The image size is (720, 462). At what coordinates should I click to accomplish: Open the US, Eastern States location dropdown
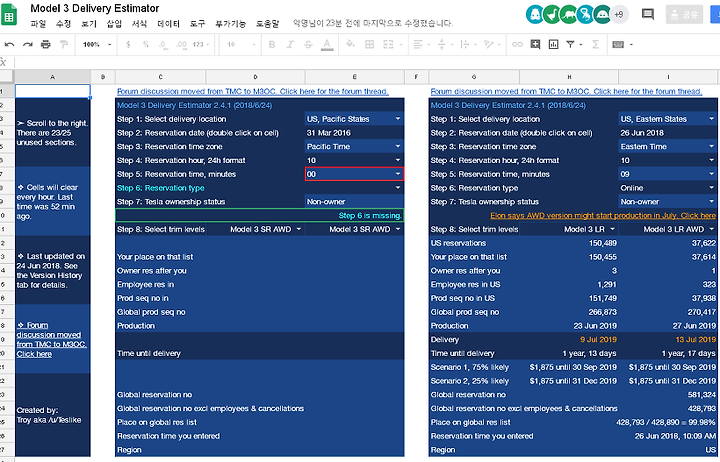(x=712, y=119)
